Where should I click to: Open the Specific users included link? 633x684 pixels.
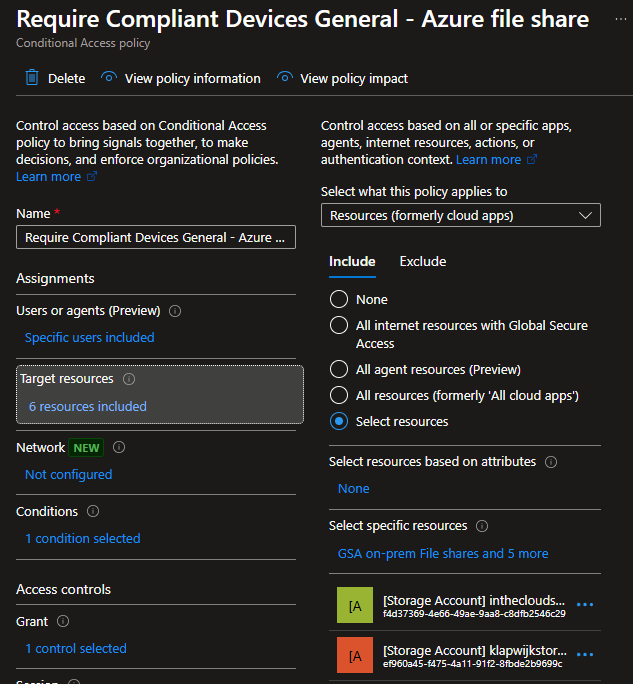[x=89, y=337]
